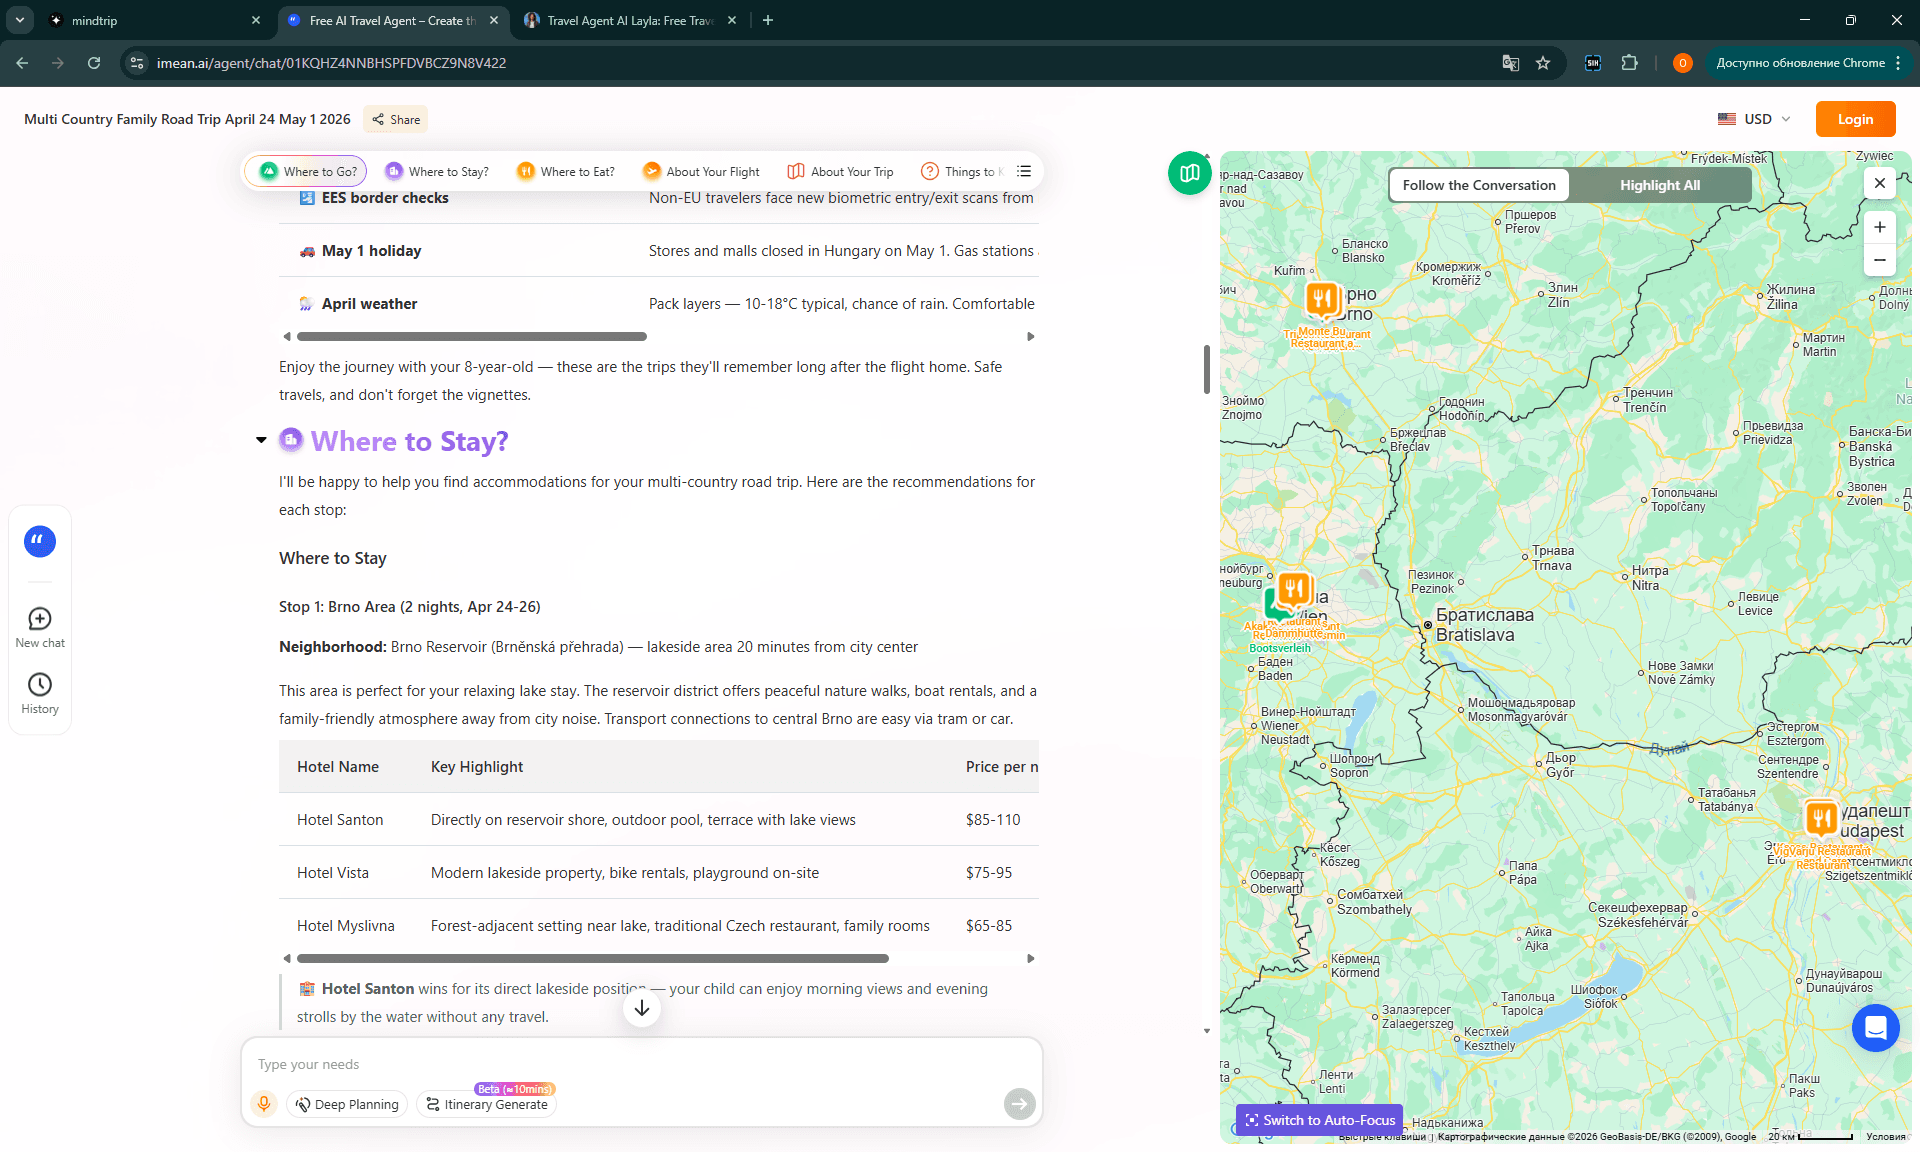Screen dimensions: 1920x1152
Task: Open the blue support chat bubble
Action: 1875,1028
